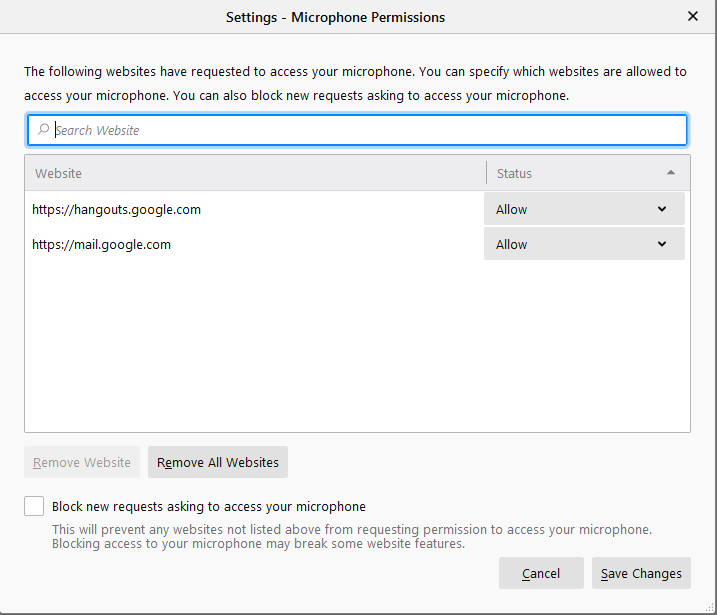
Task: Focus the Search Website field
Action: click(360, 130)
